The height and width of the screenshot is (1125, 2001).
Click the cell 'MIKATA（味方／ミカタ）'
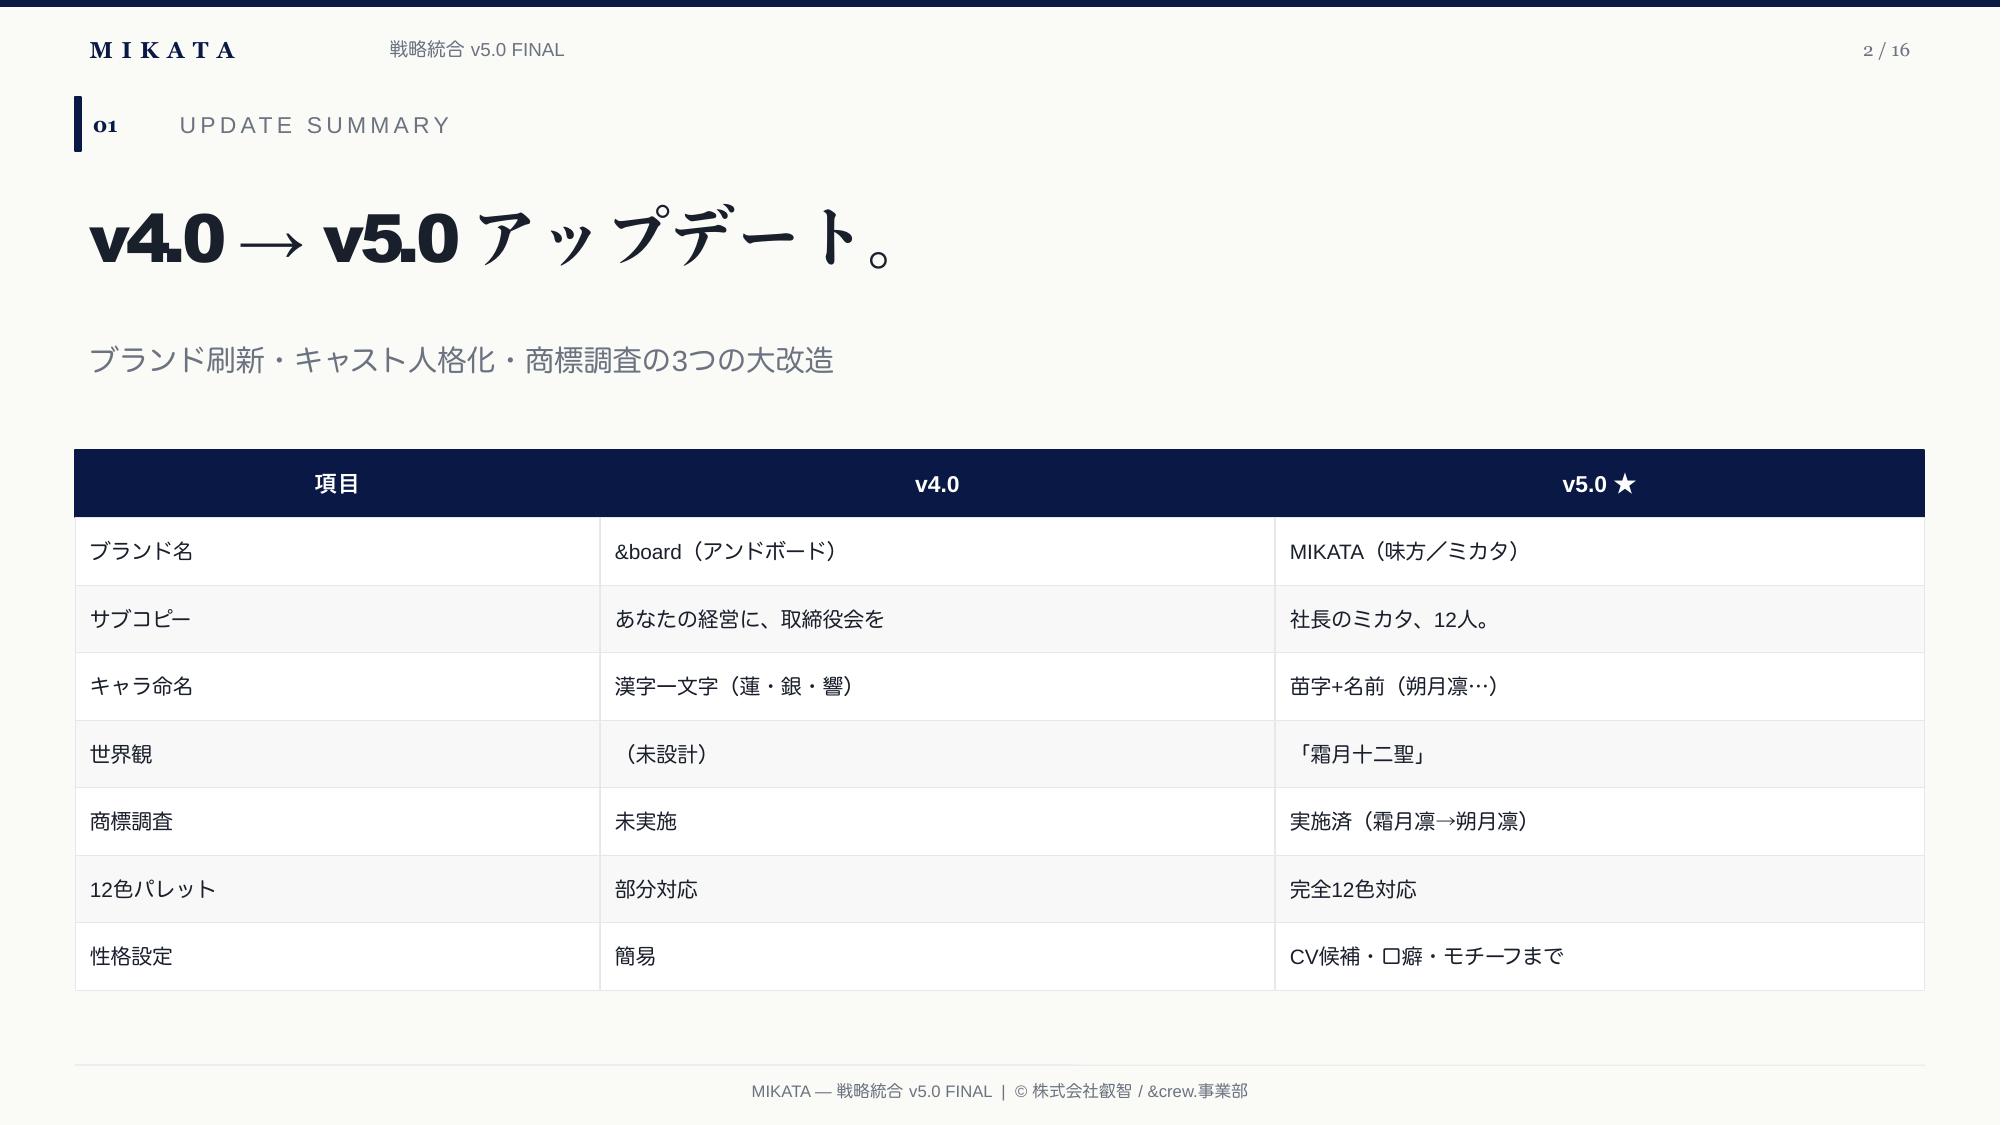point(1599,552)
